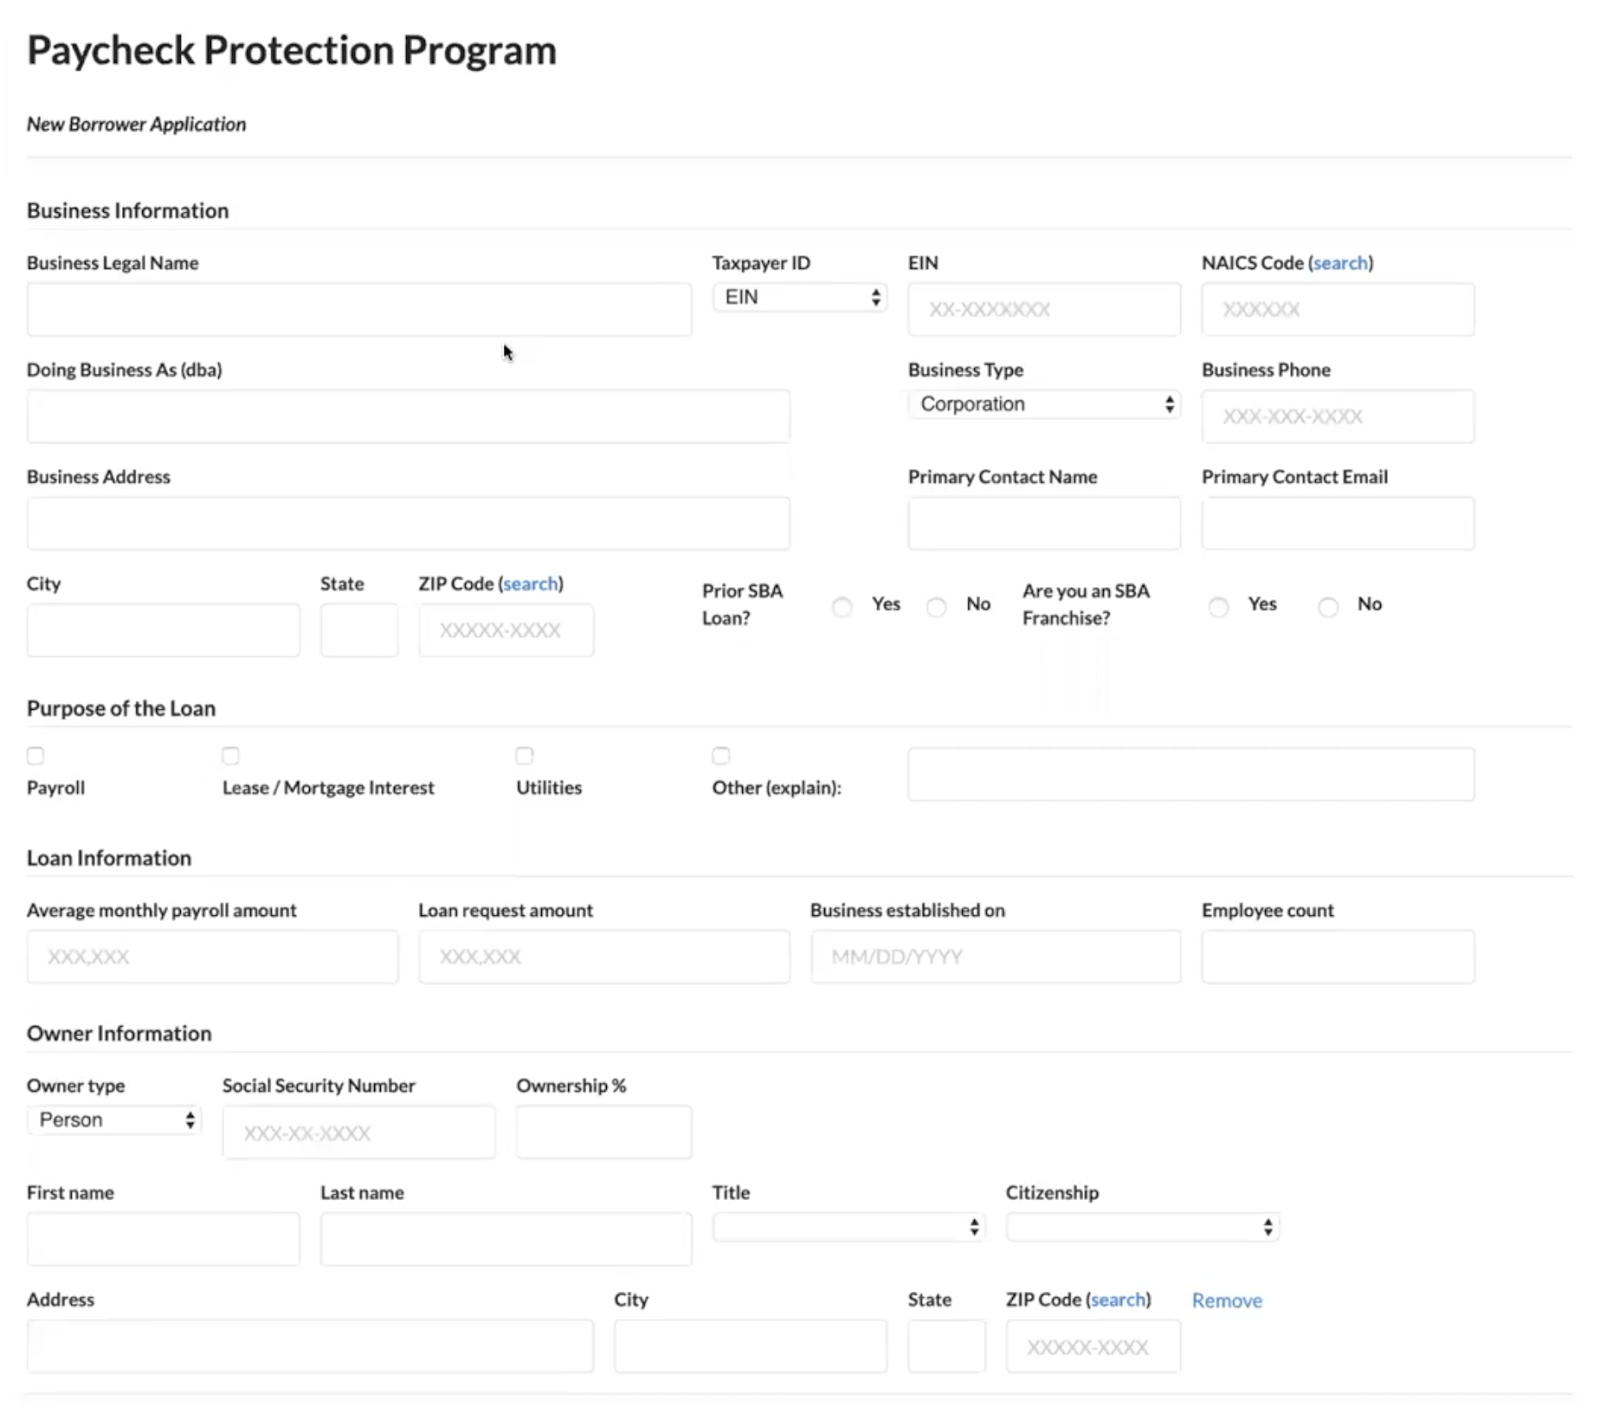This screenshot has height=1406, width=1600.
Task: Select the Loan request amount field
Action: tap(604, 957)
